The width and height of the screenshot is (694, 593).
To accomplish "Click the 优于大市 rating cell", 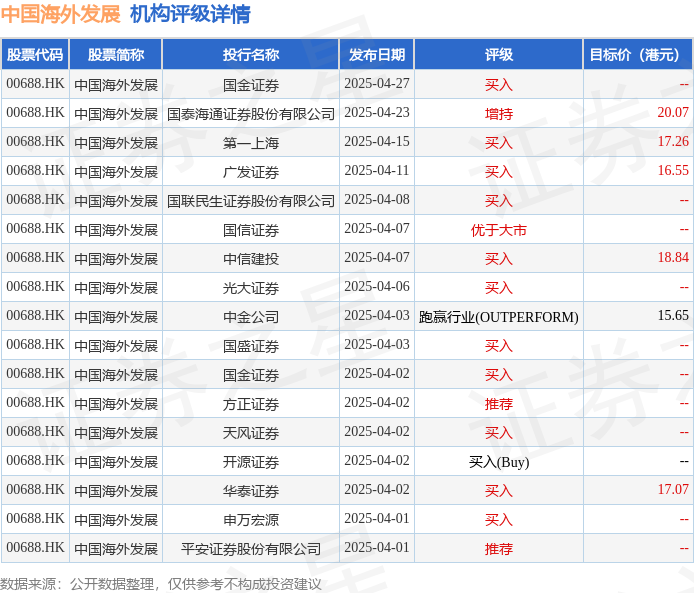I will pyautogui.click(x=499, y=230).
